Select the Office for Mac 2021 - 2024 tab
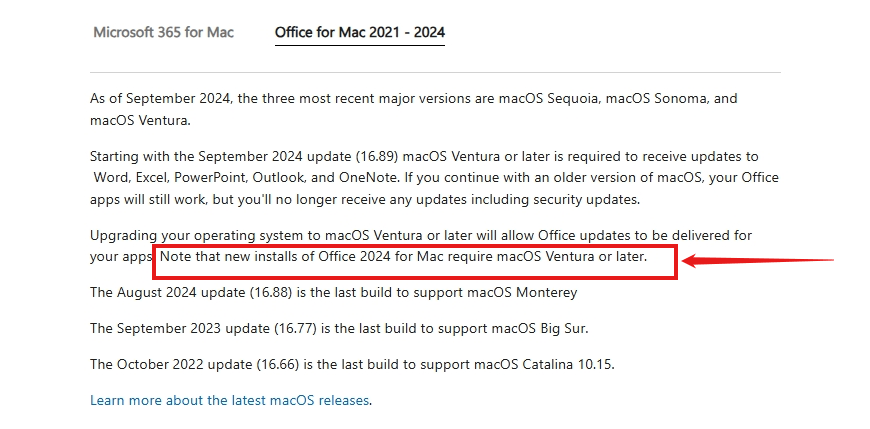 click(360, 32)
